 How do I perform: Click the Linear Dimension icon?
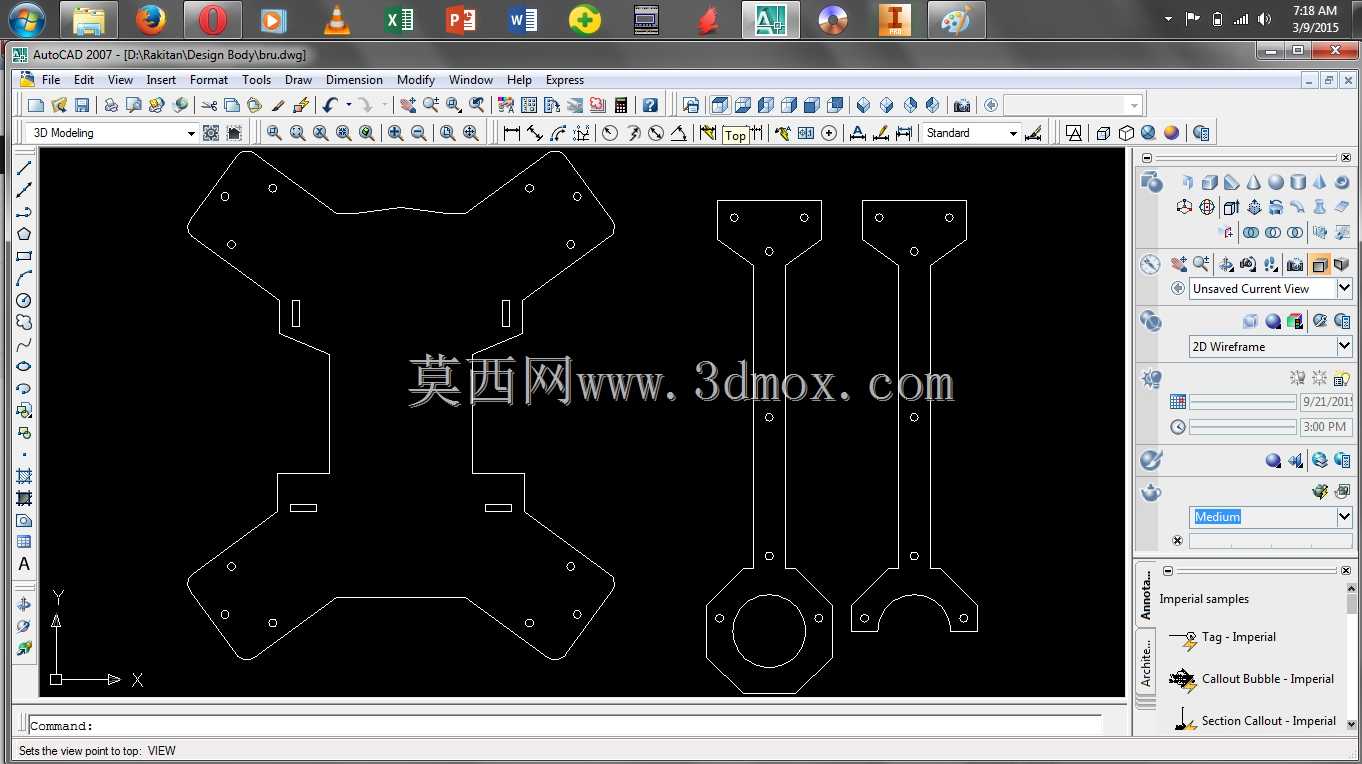[x=512, y=133]
